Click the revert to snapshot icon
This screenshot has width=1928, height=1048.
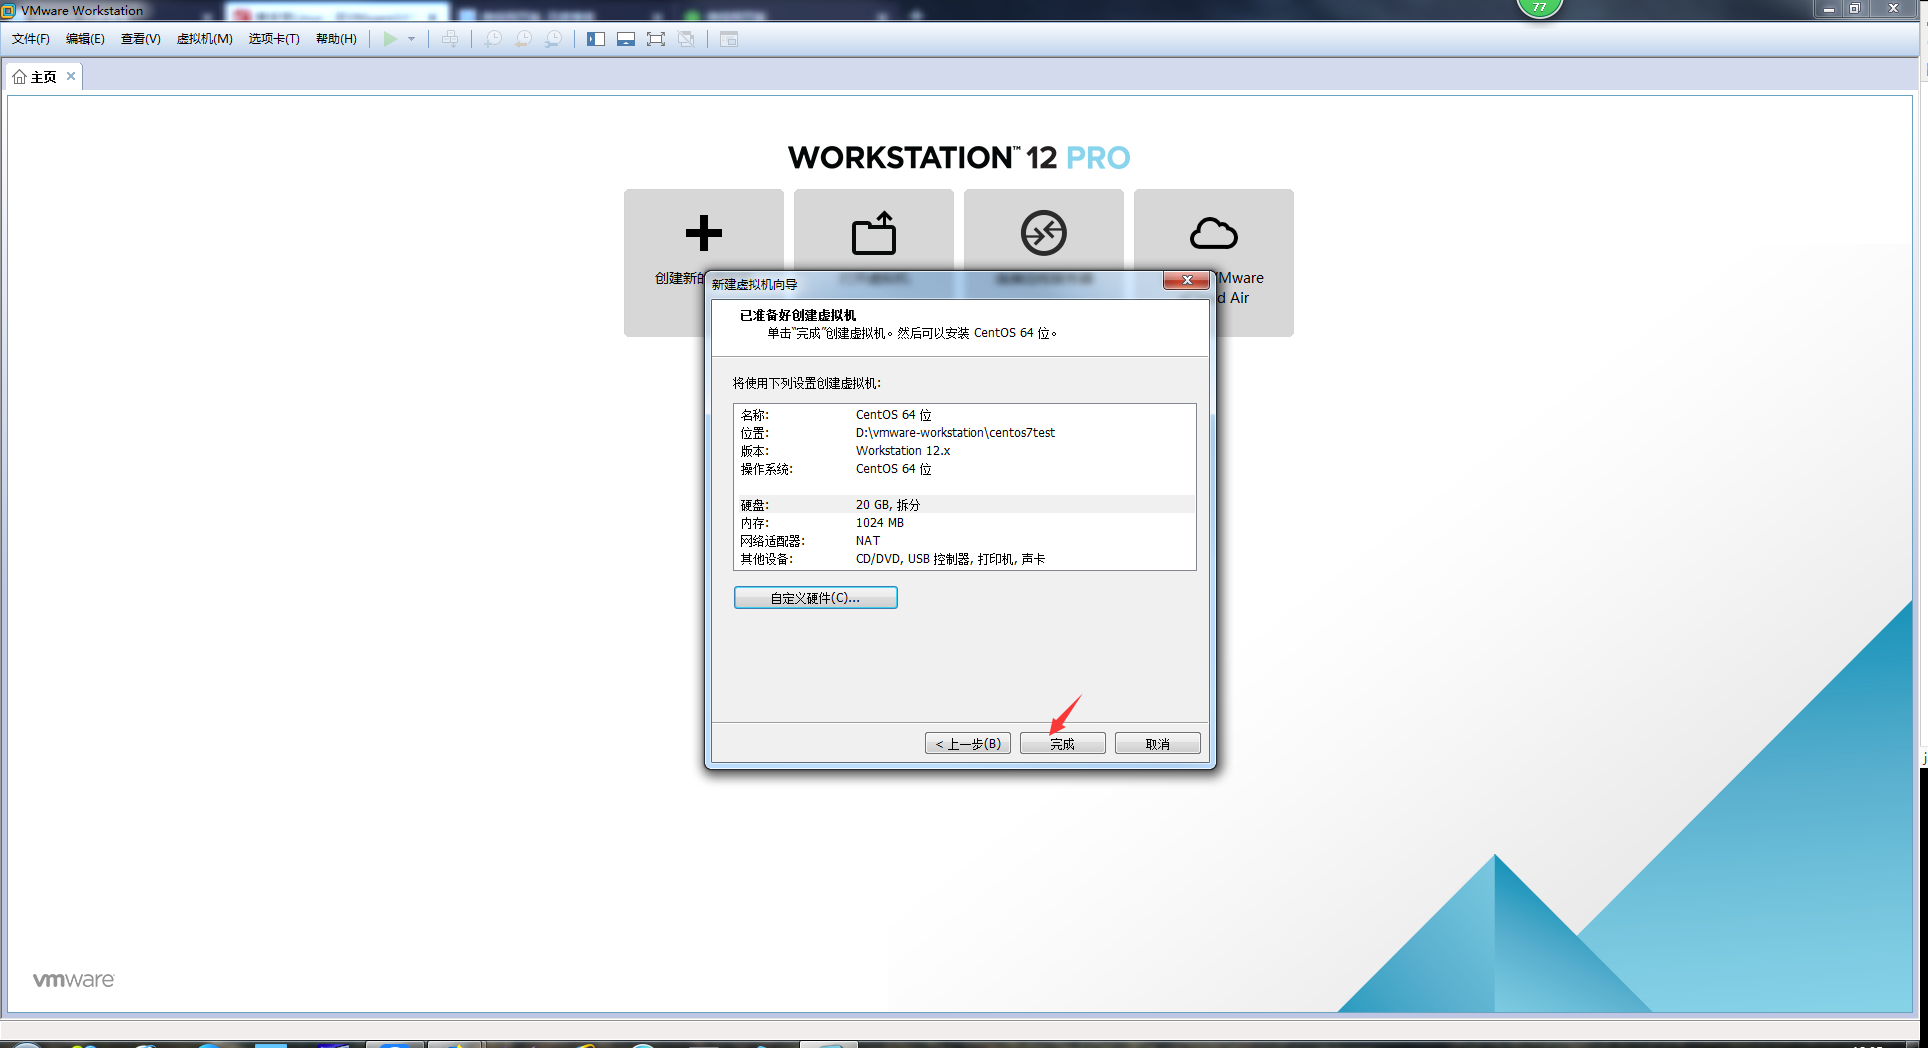pyautogui.click(x=523, y=39)
